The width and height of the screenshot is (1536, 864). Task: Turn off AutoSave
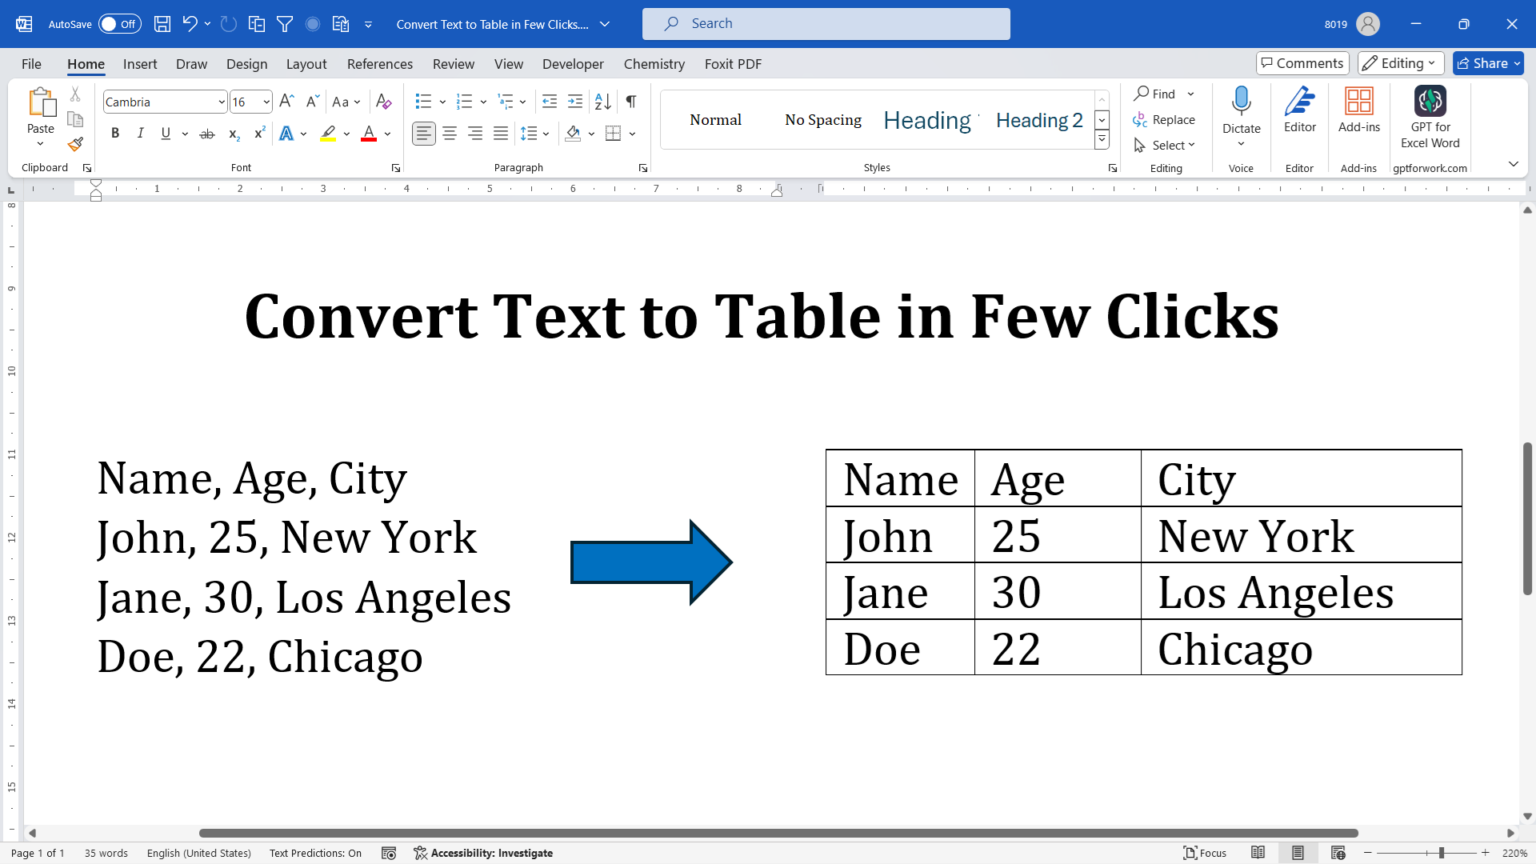pos(118,23)
